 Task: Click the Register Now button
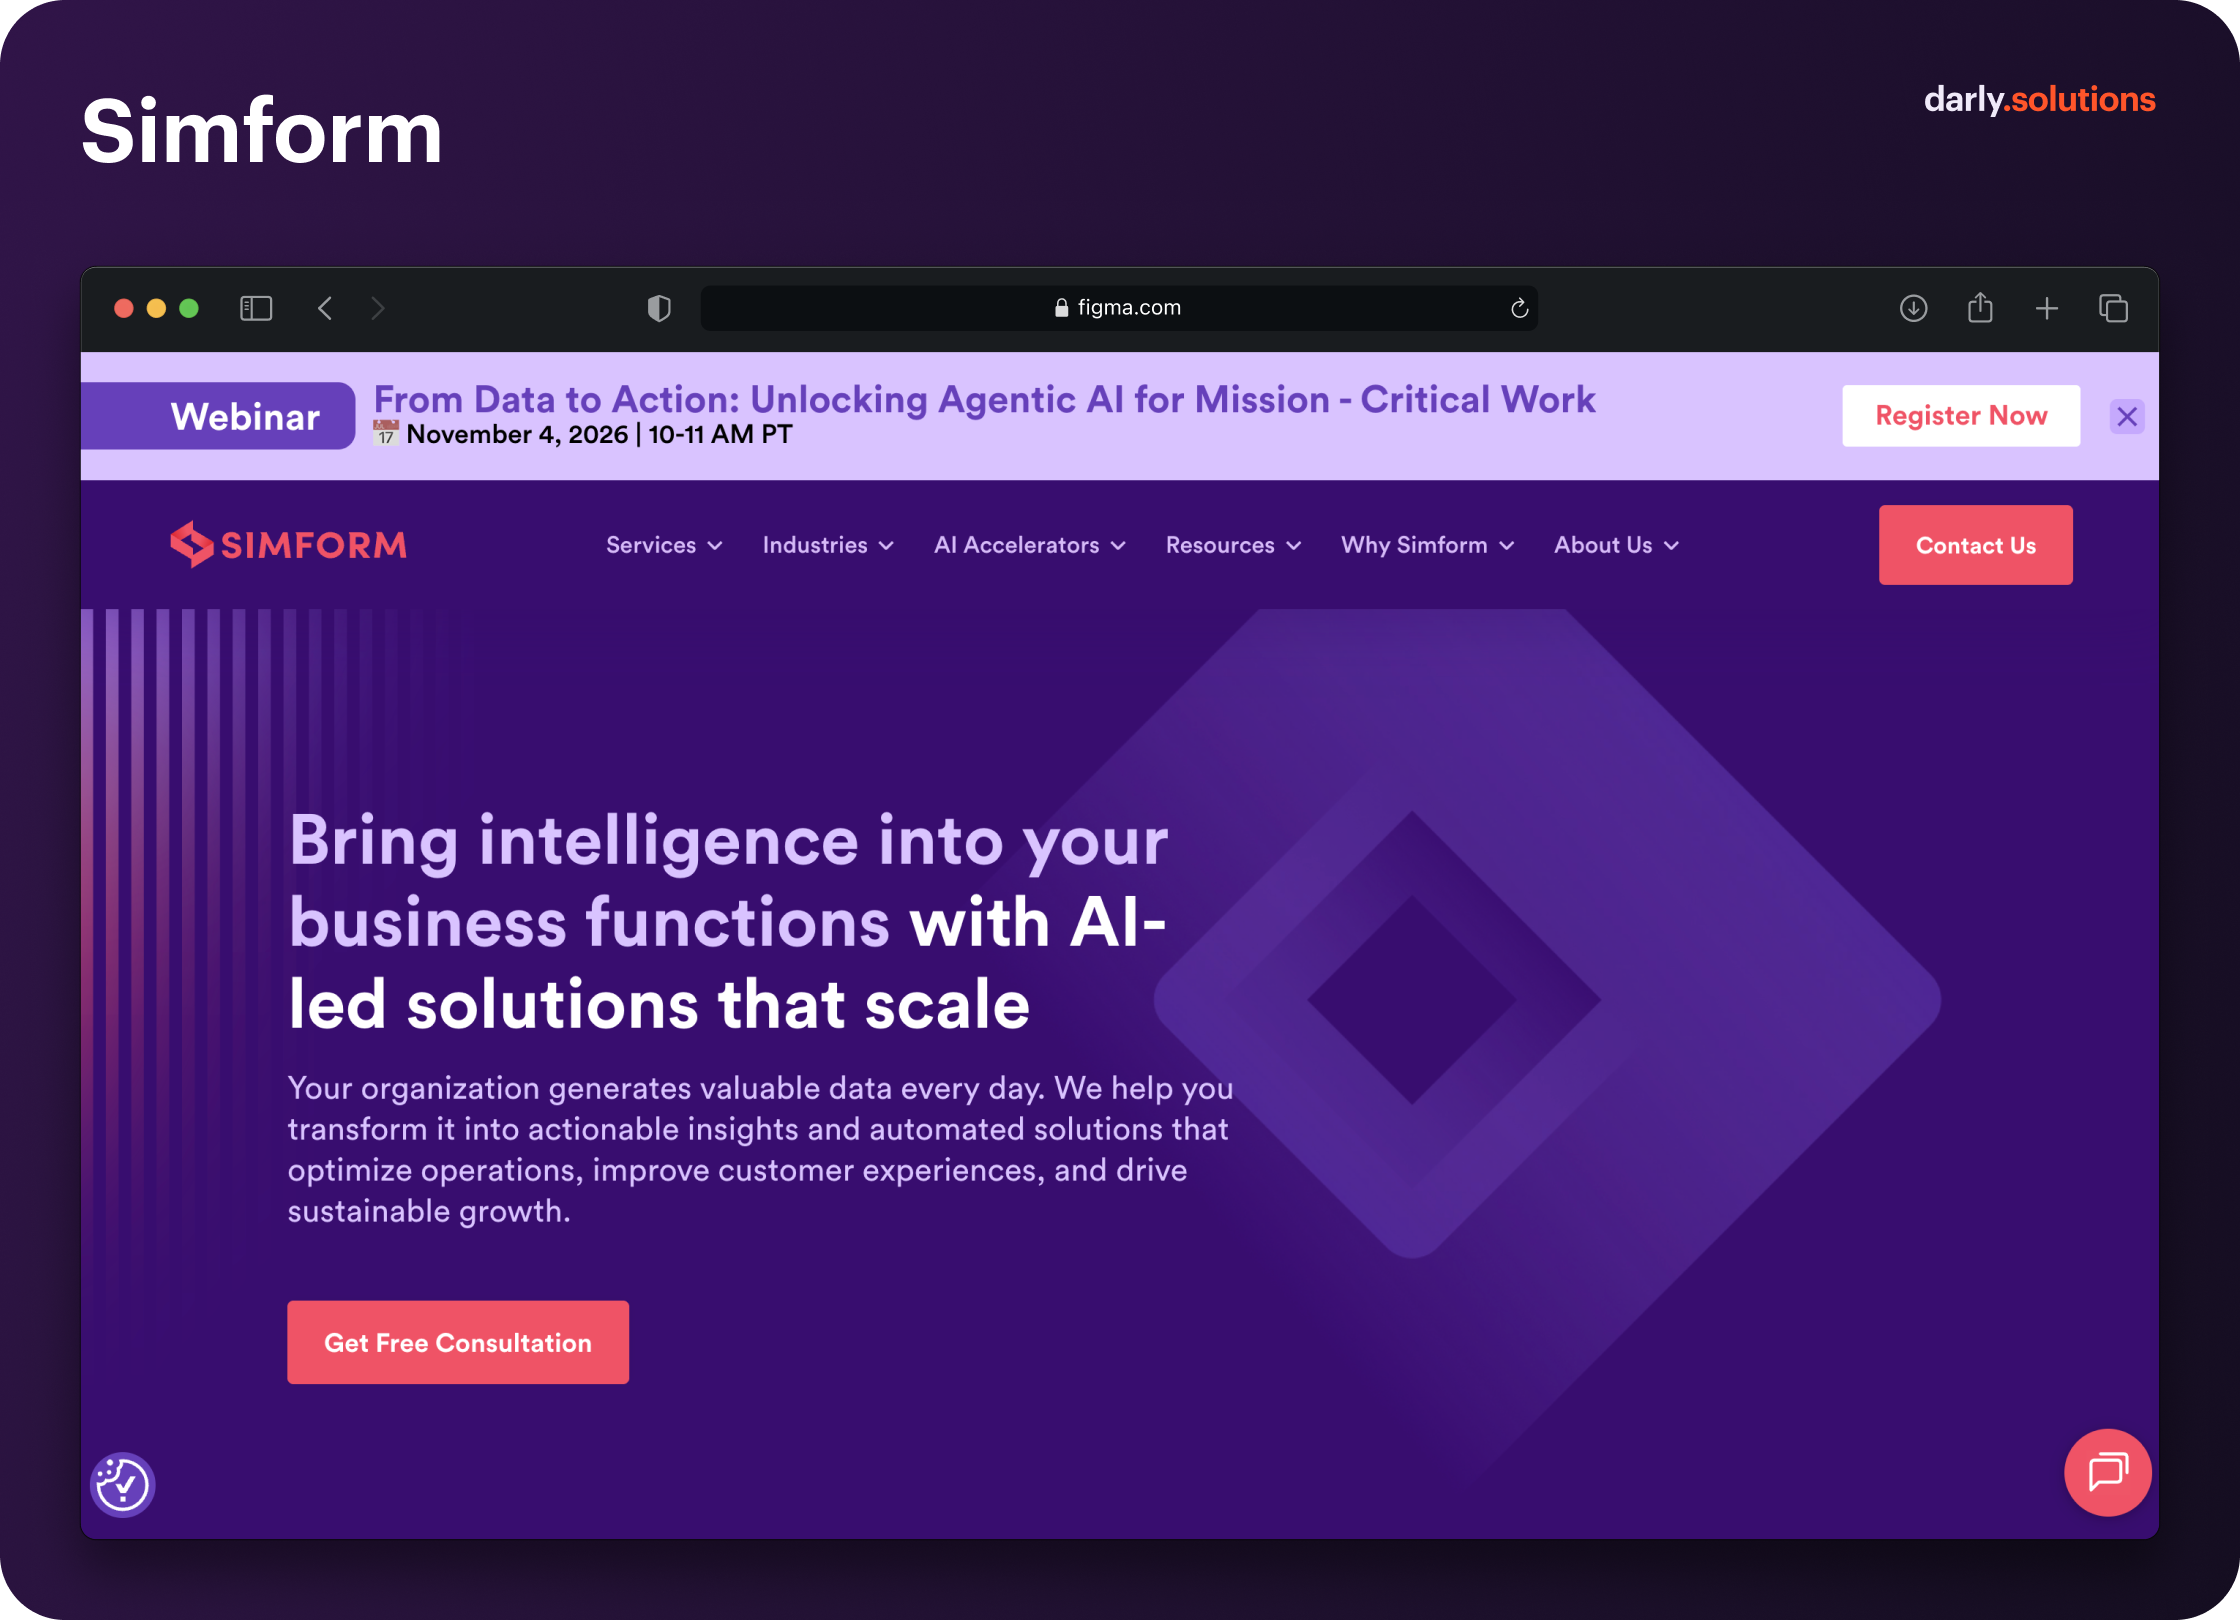[1961, 415]
